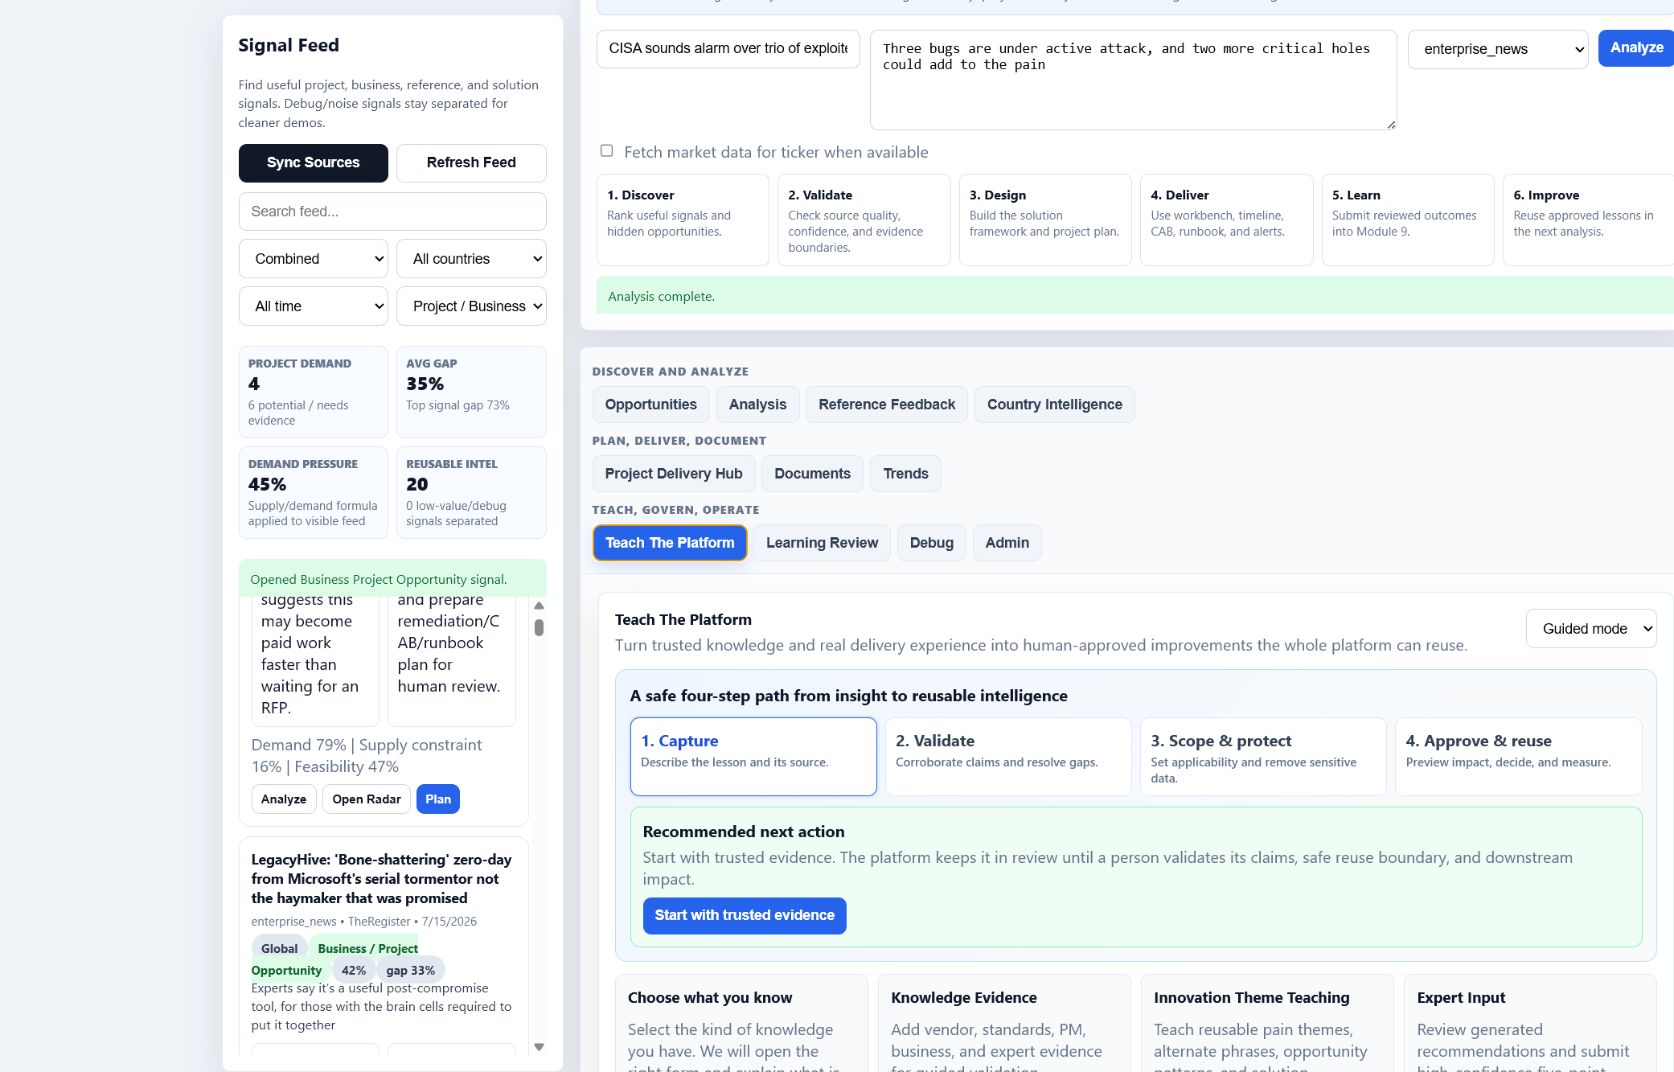1674x1072 pixels.
Task: Open the All time range dropdown
Action: tap(313, 306)
